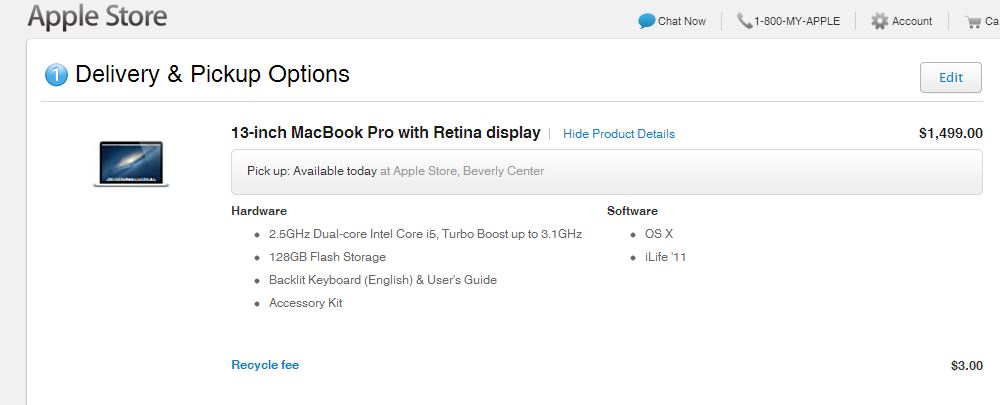Click the phone handset icon
Screen dimensions: 1000x405
744,21
